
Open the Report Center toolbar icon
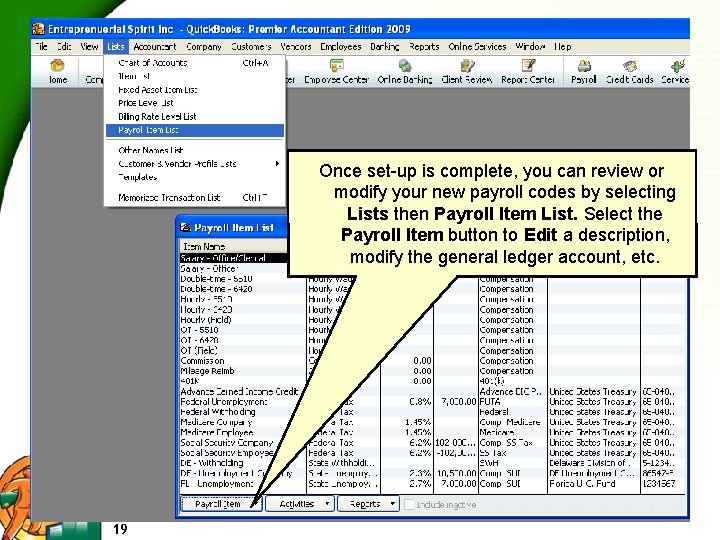(528, 71)
